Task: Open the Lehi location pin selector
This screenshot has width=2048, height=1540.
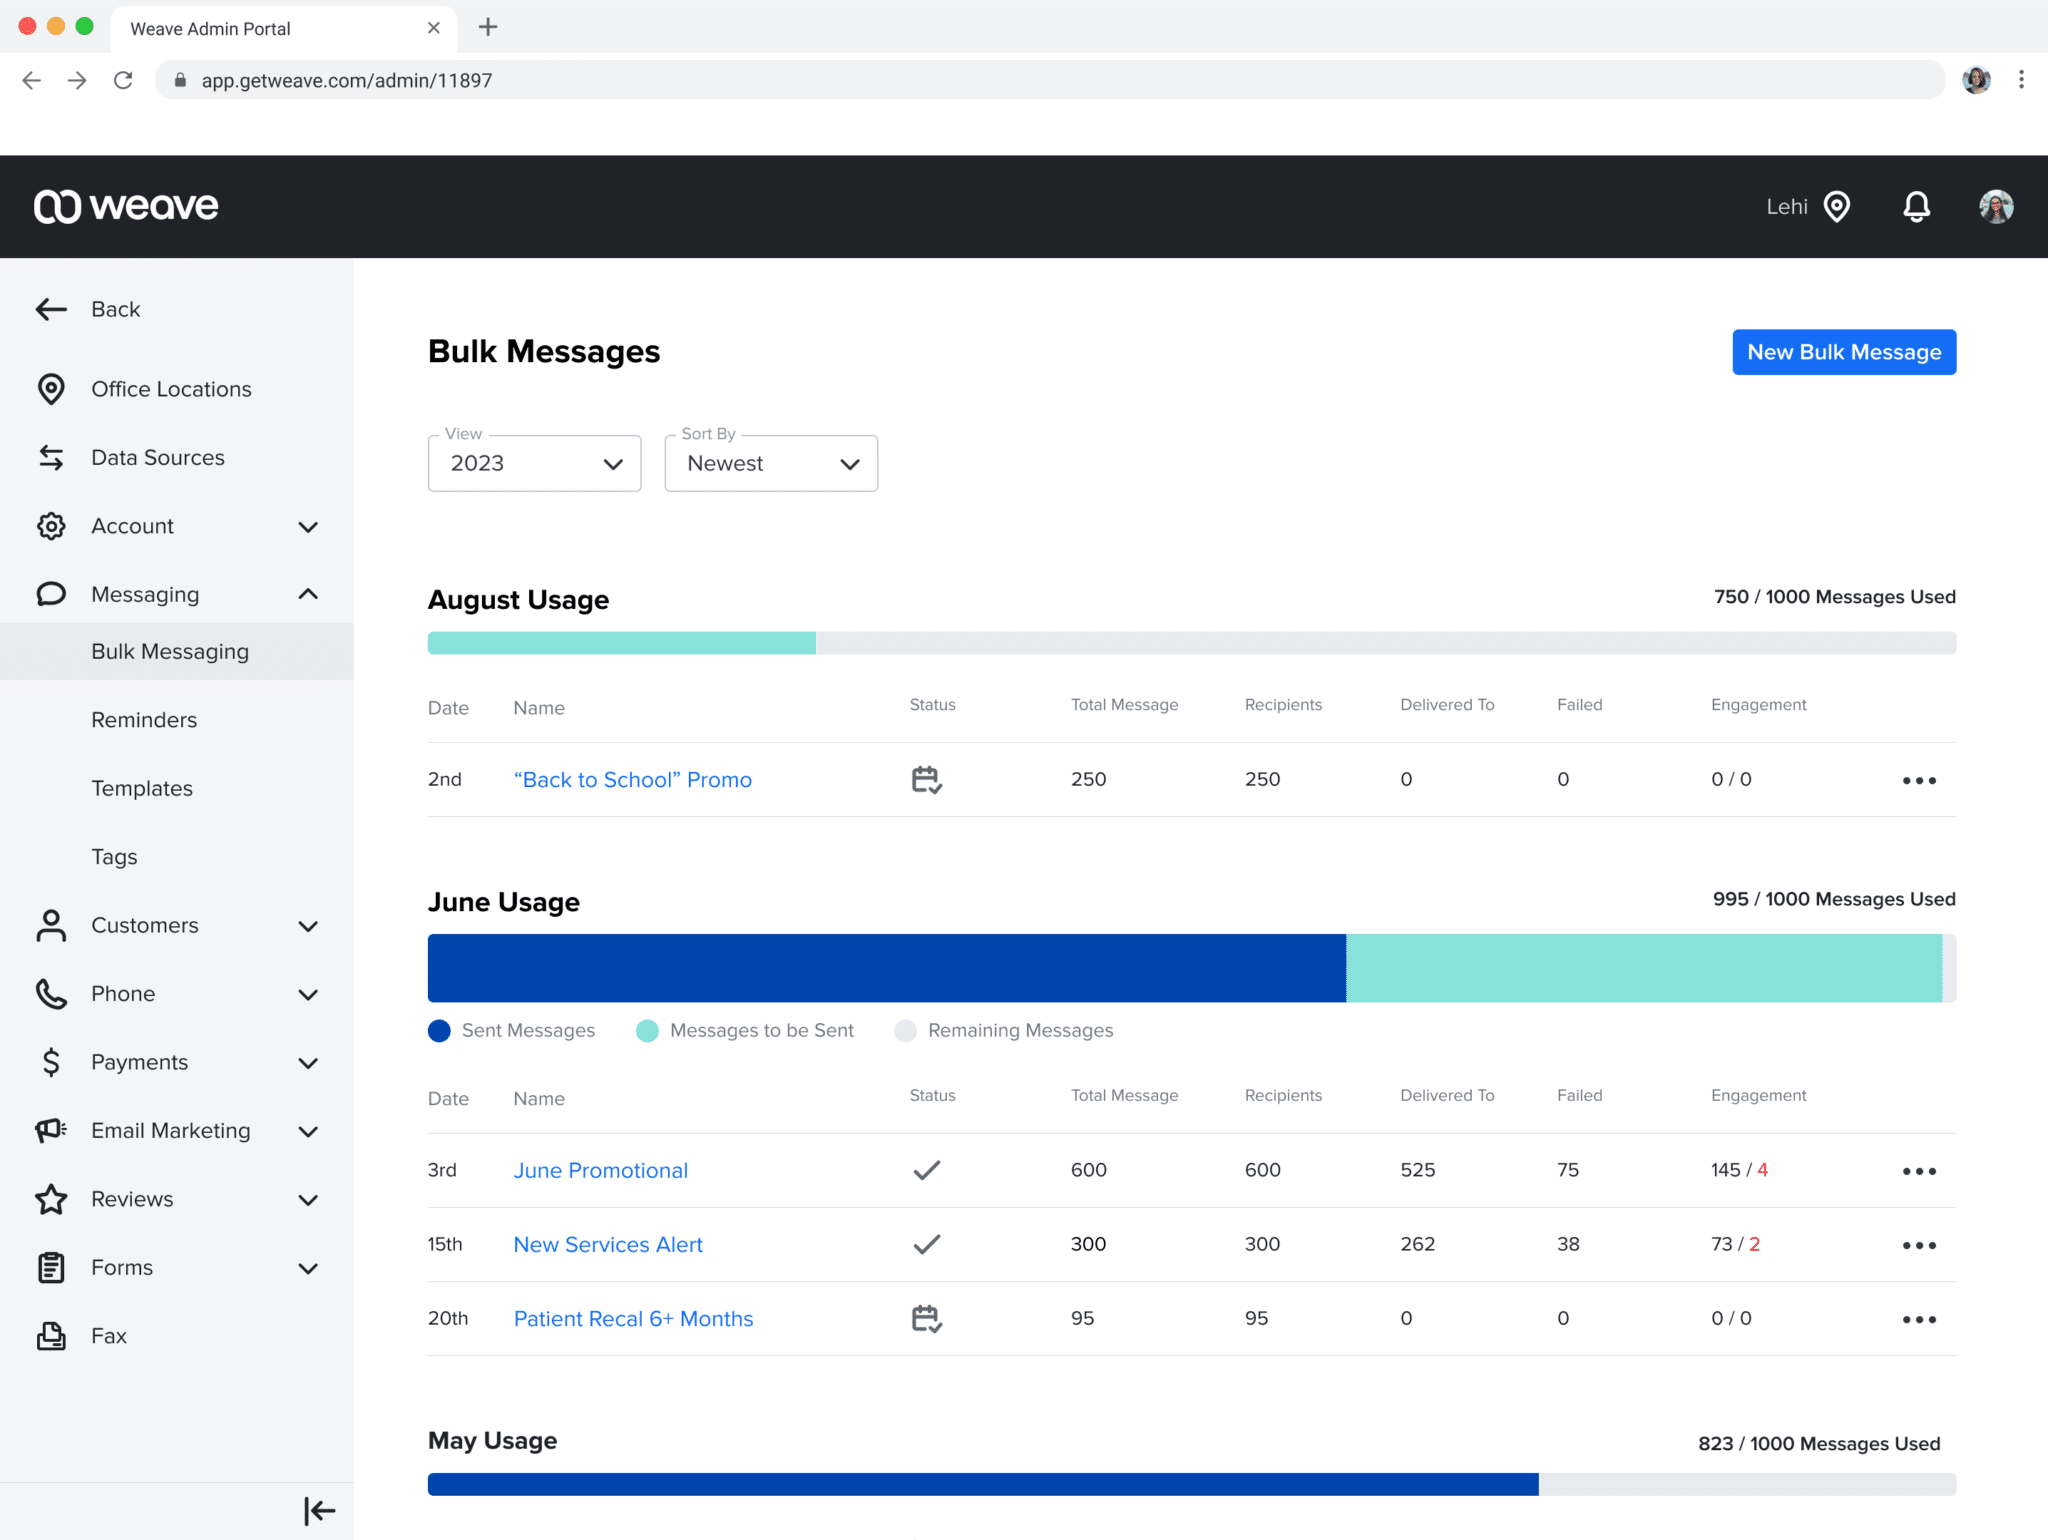Action: click(x=1836, y=207)
